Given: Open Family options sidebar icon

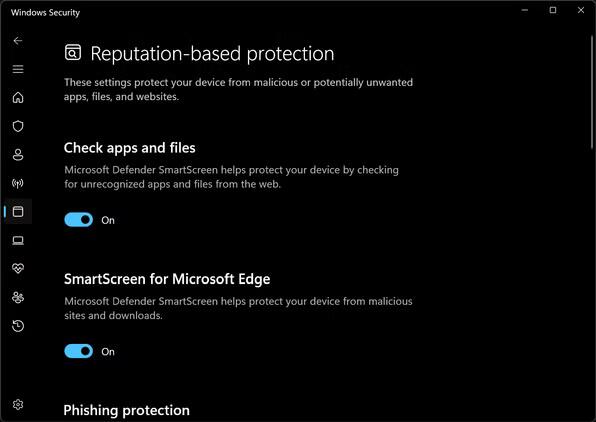Looking at the screenshot, I should pyautogui.click(x=18, y=297).
